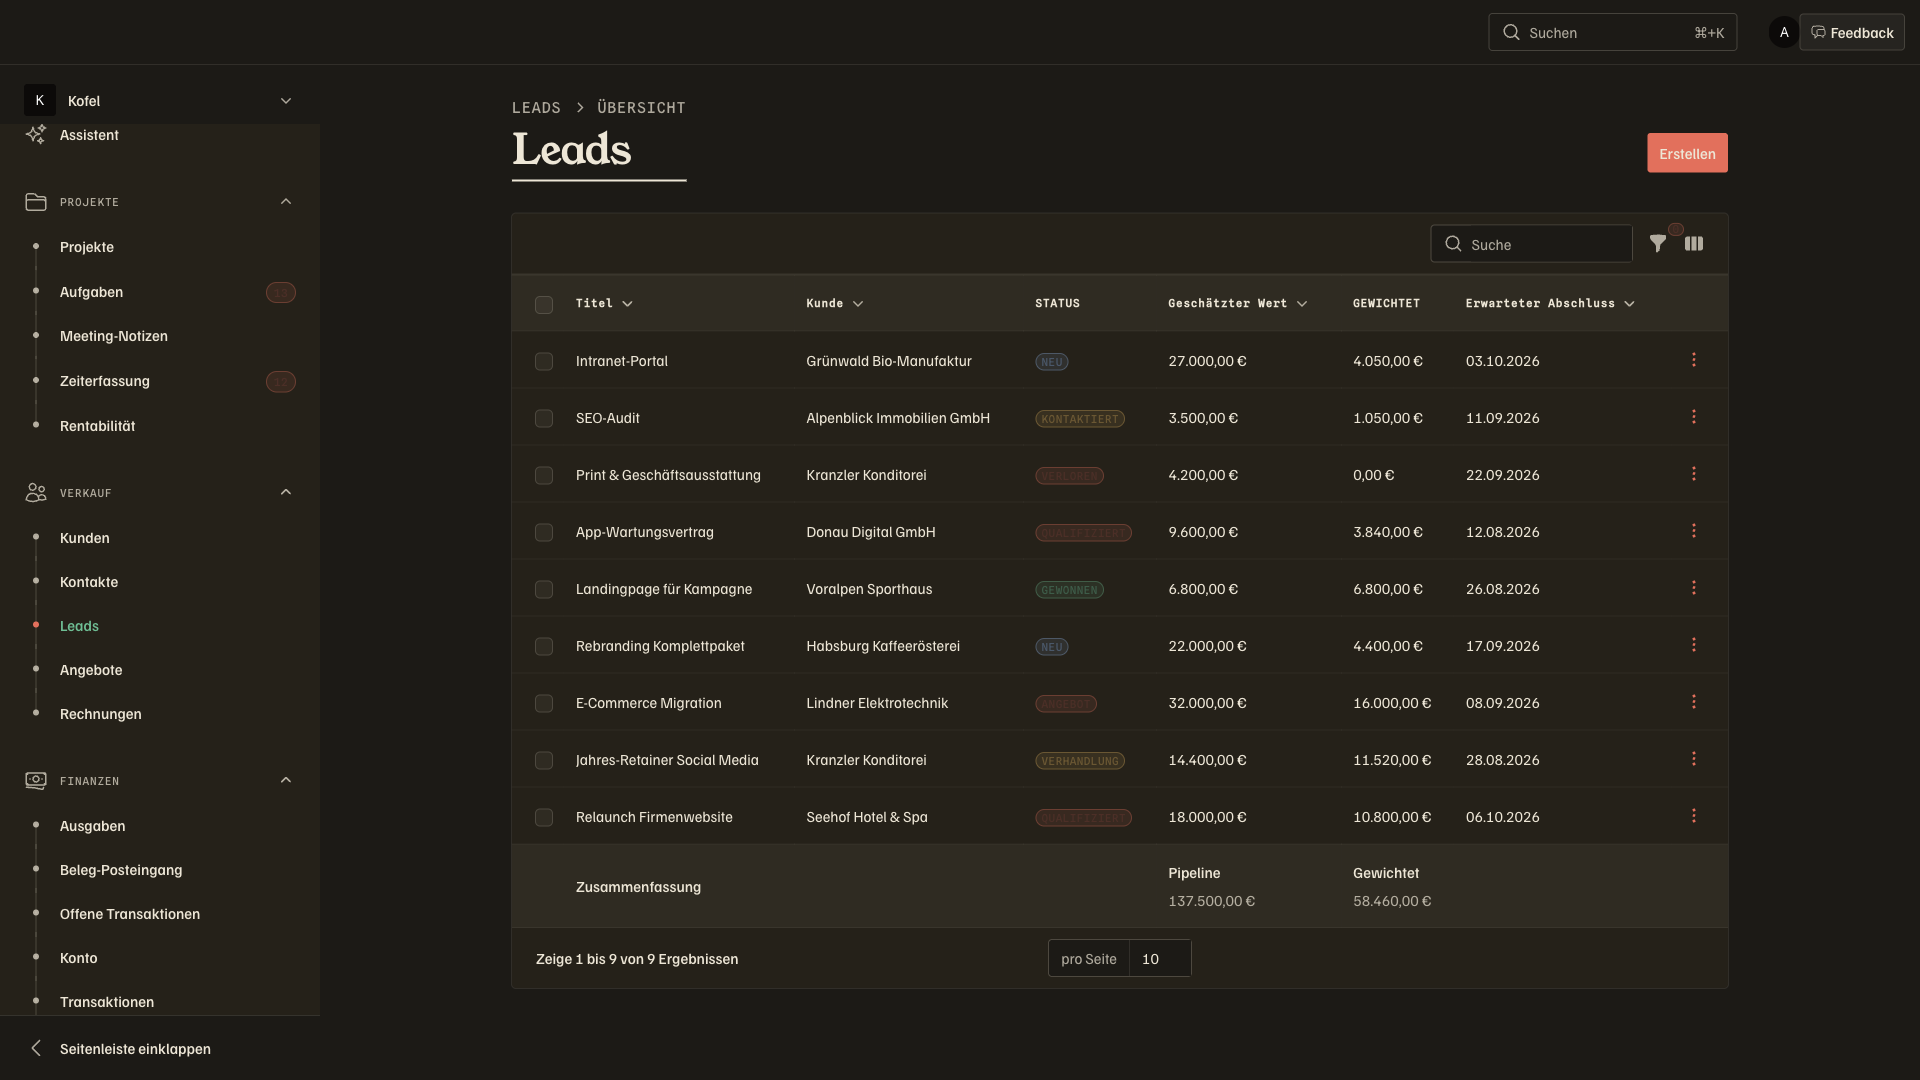1920x1080 pixels.
Task: Open row actions for Jahres-Retainer Social Media
Action: (x=1694, y=759)
